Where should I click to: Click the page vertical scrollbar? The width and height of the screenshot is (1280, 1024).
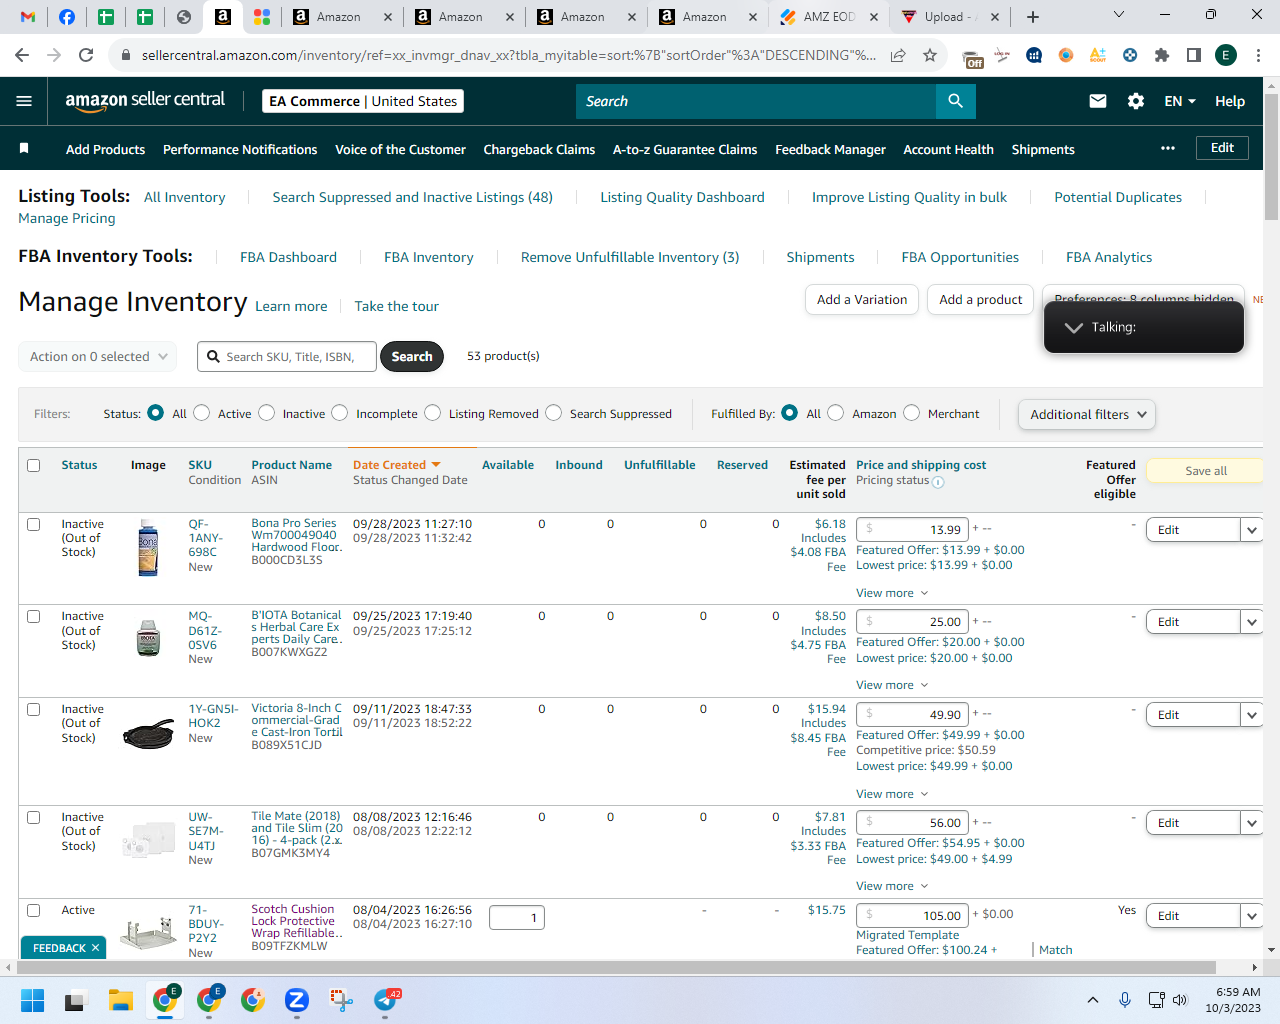1271,158
